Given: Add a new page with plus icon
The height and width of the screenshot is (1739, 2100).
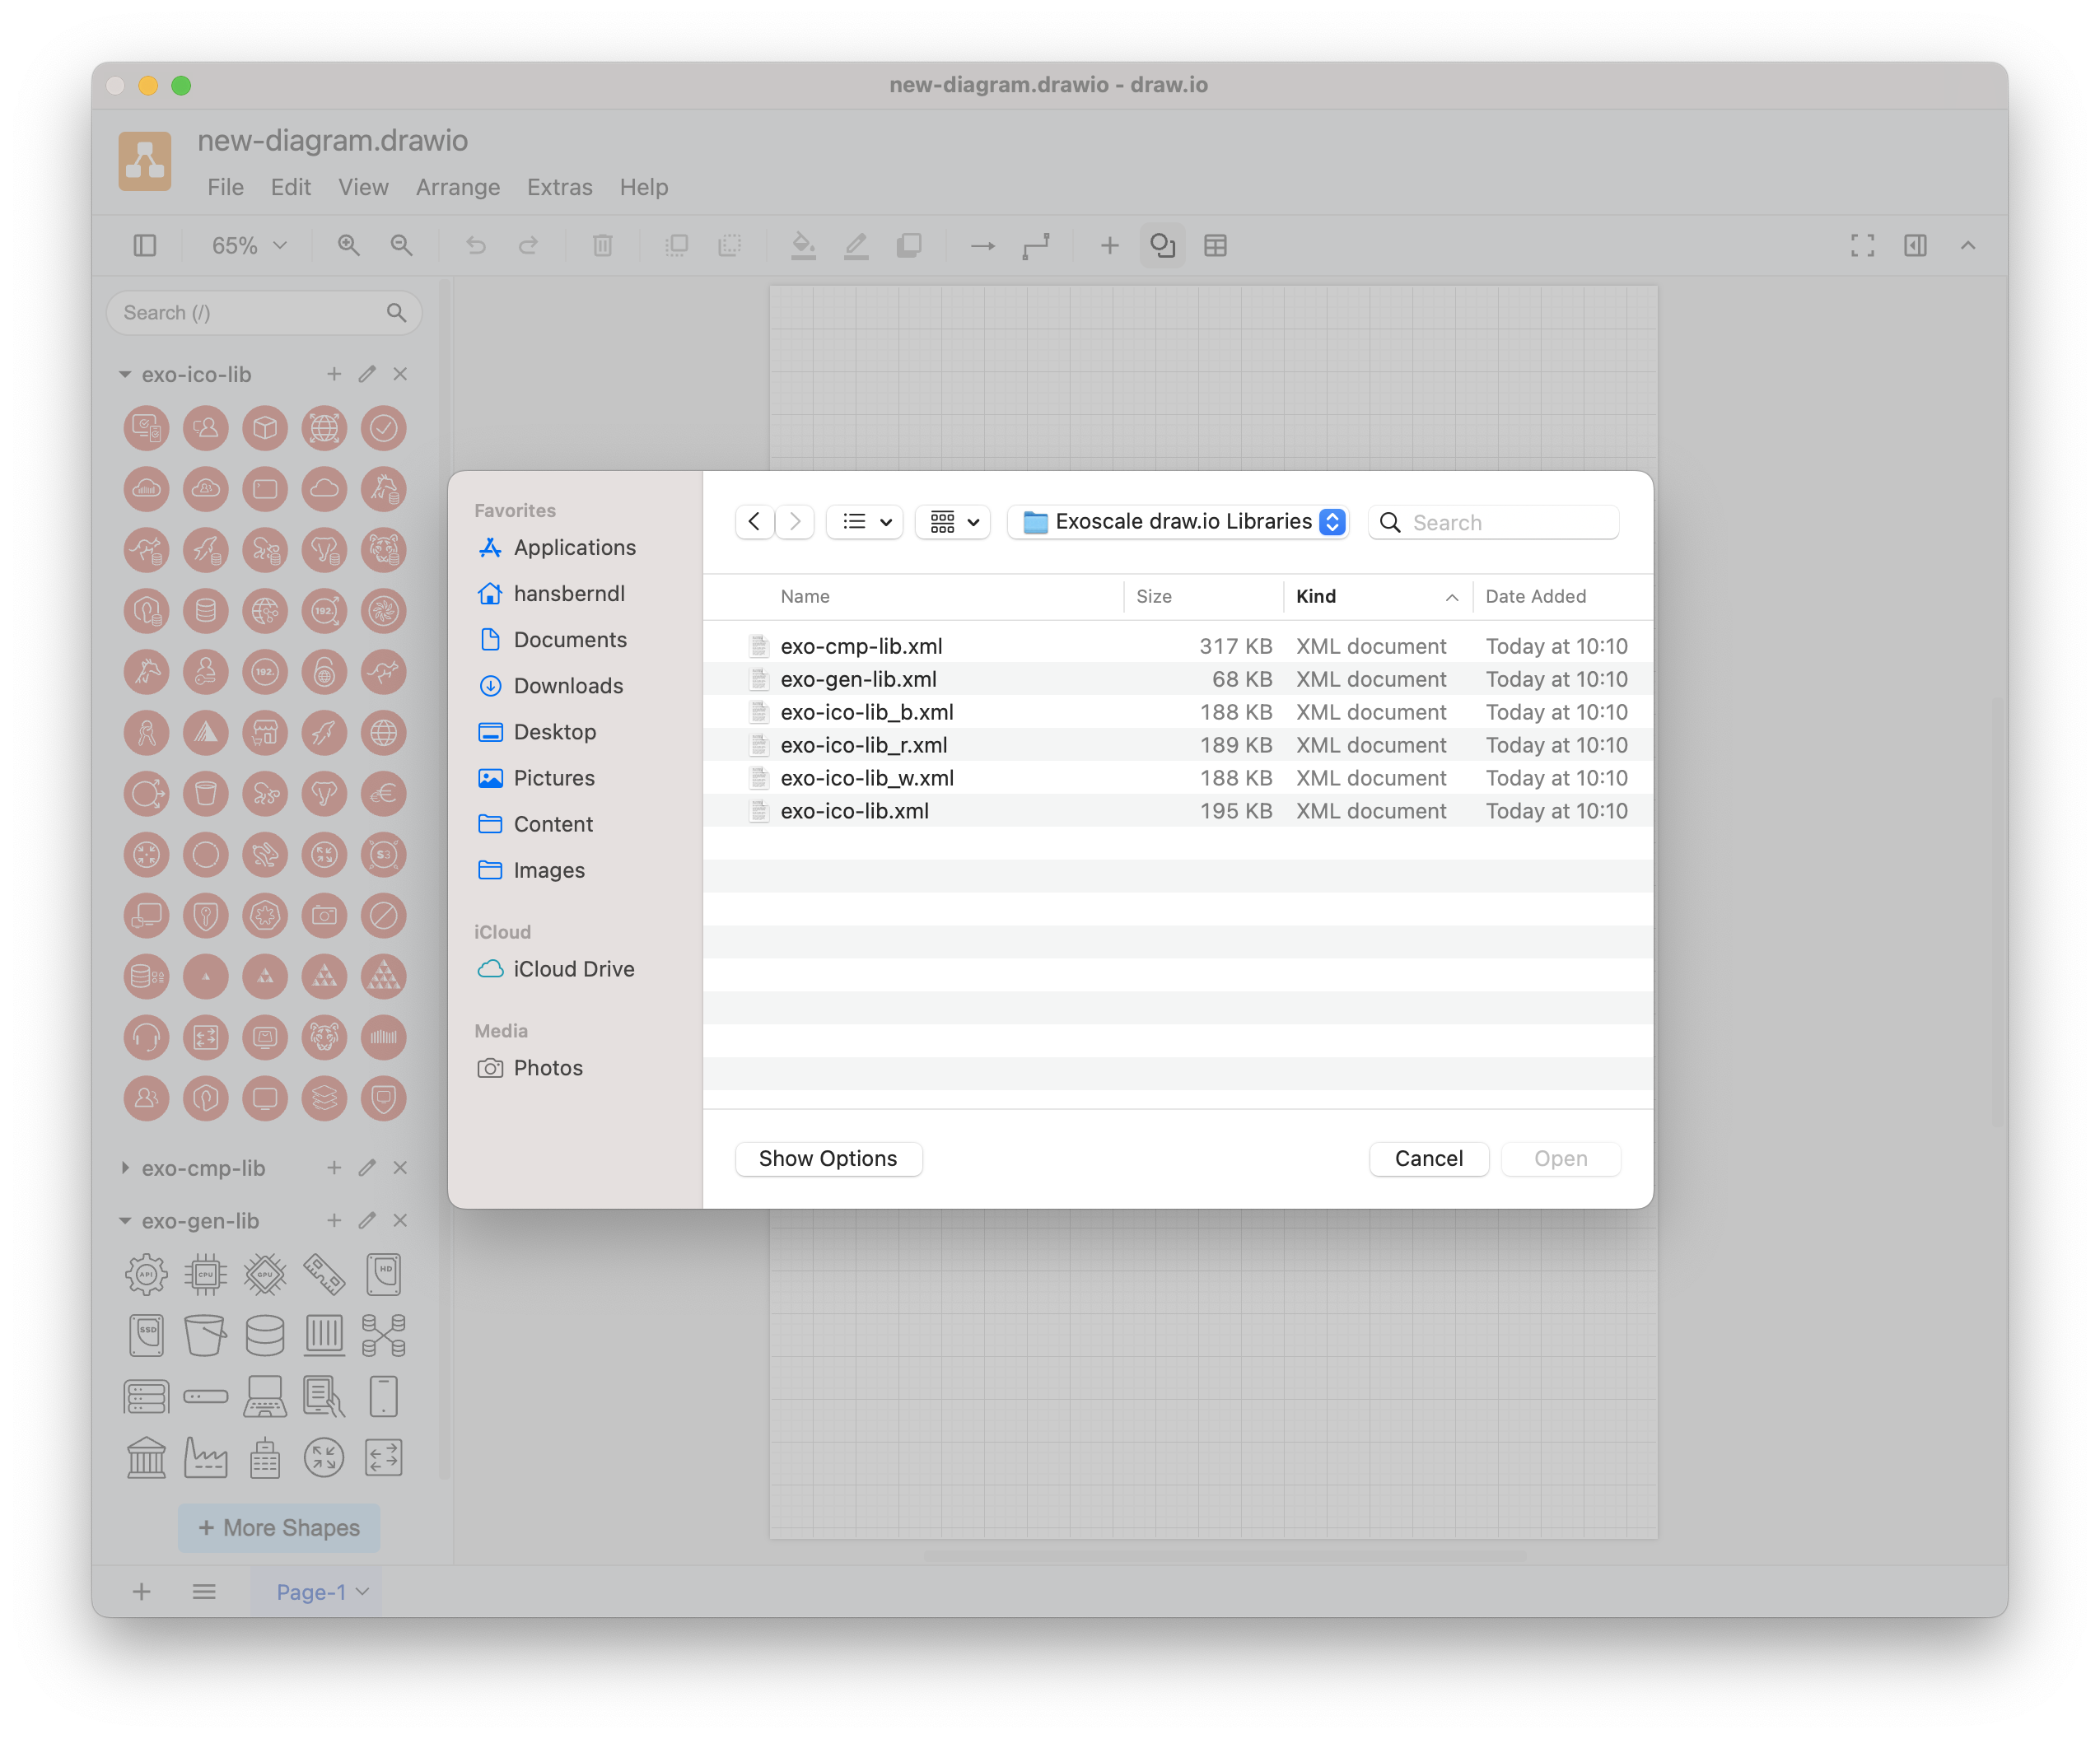Looking at the screenshot, I should coord(142,1591).
